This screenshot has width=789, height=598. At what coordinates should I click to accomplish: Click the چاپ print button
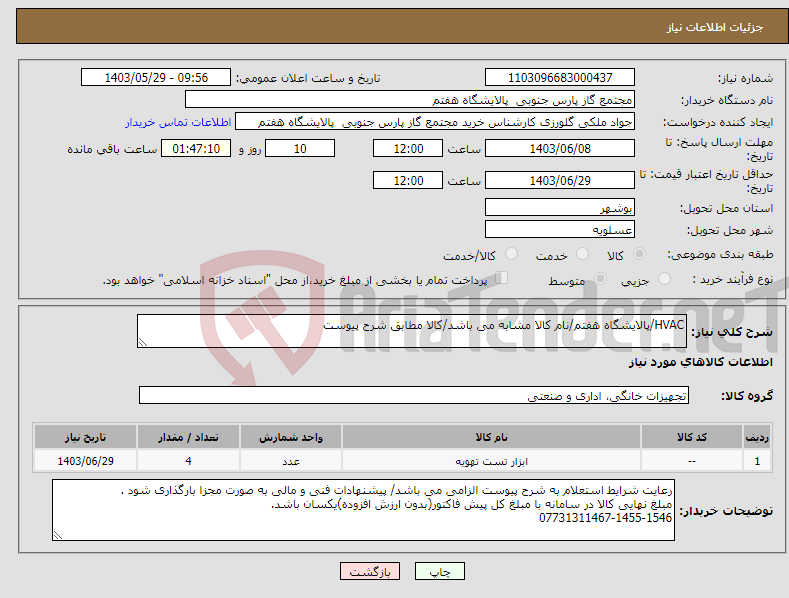click(440, 571)
